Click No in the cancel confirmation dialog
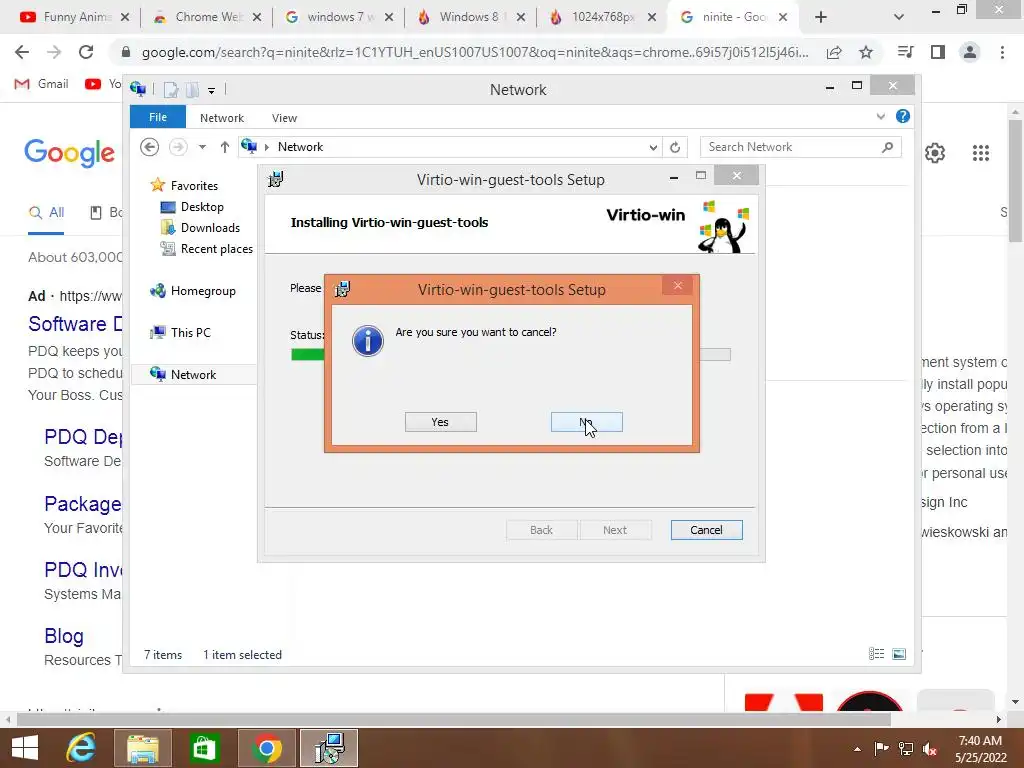Viewport: 1024px width, 768px height. 586,422
